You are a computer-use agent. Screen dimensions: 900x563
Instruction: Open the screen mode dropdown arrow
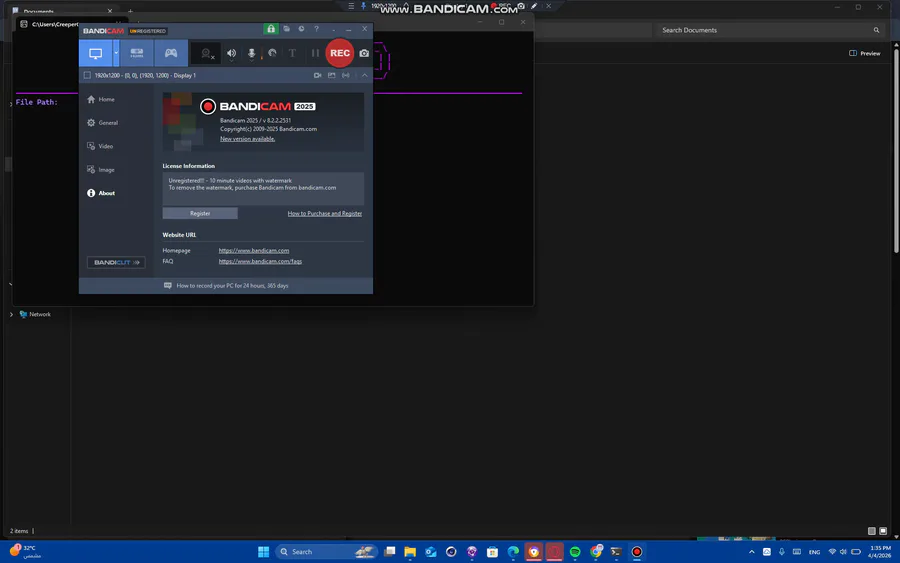tap(116, 53)
